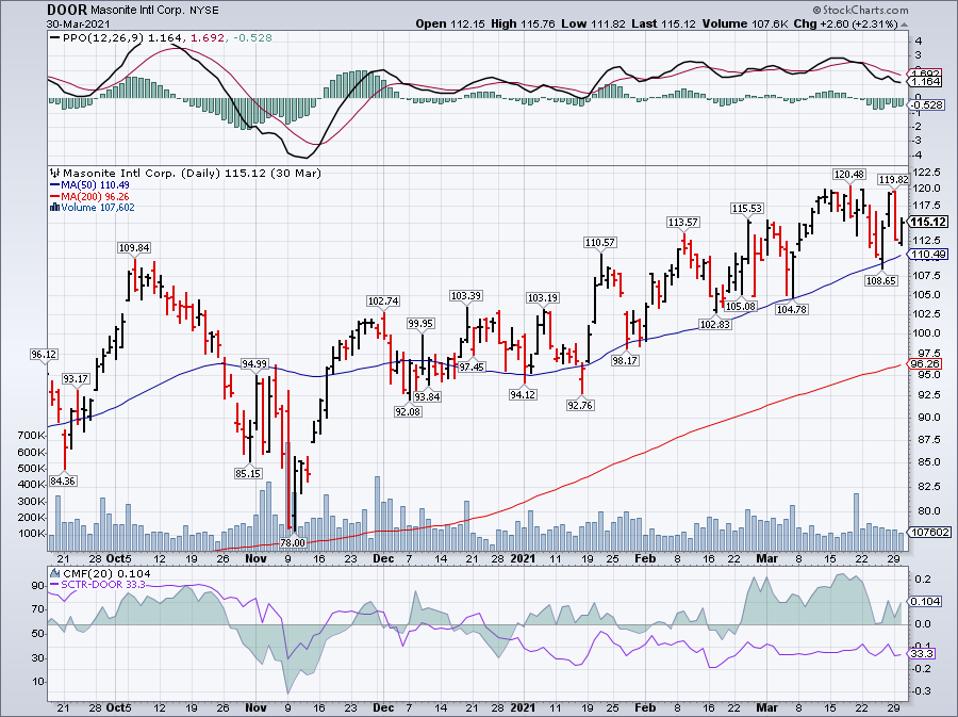Click the PPO(12,26,9) indicator label
The width and height of the screenshot is (958, 717).
pyautogui.click(x=104, y=38)
